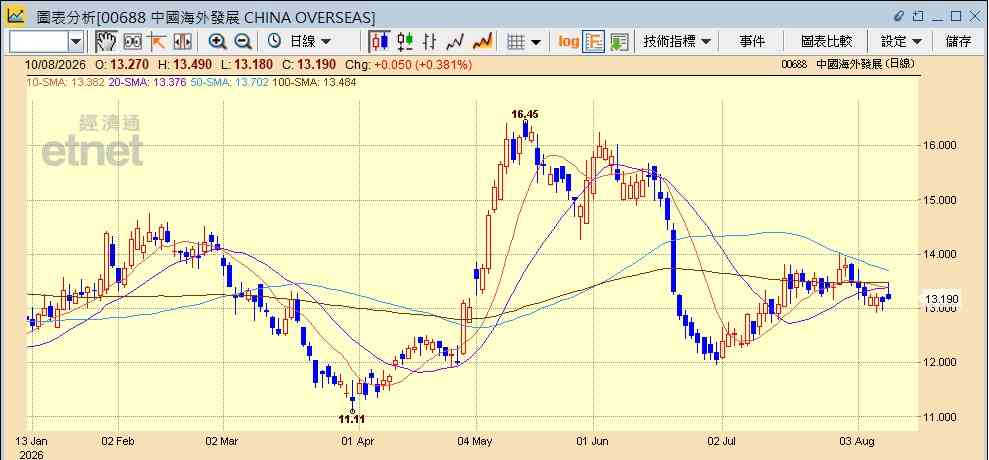Open the stock code dropdown arrow
This screenshot has height=460, width=989.
(76, 42)
